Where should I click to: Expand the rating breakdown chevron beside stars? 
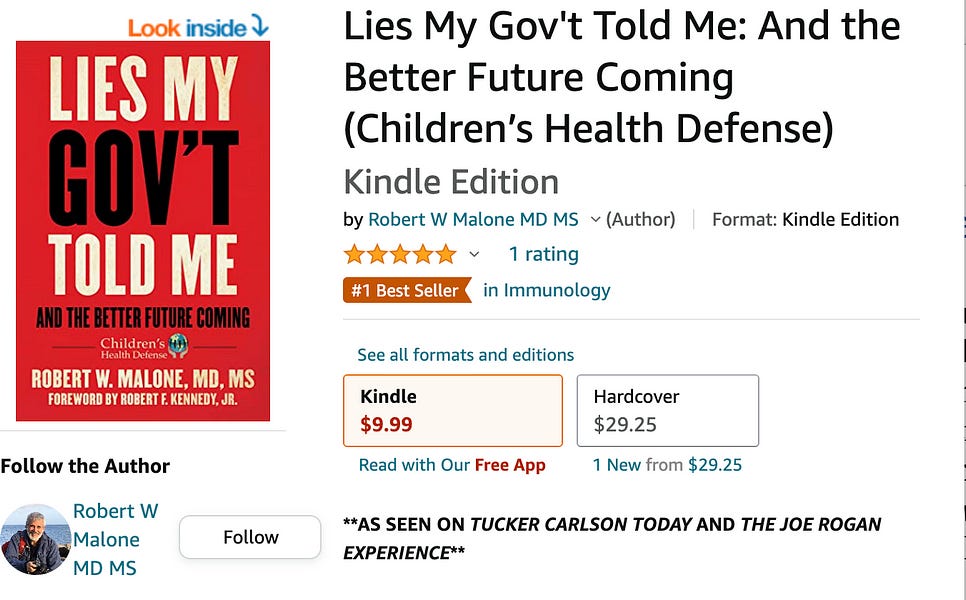474,254
